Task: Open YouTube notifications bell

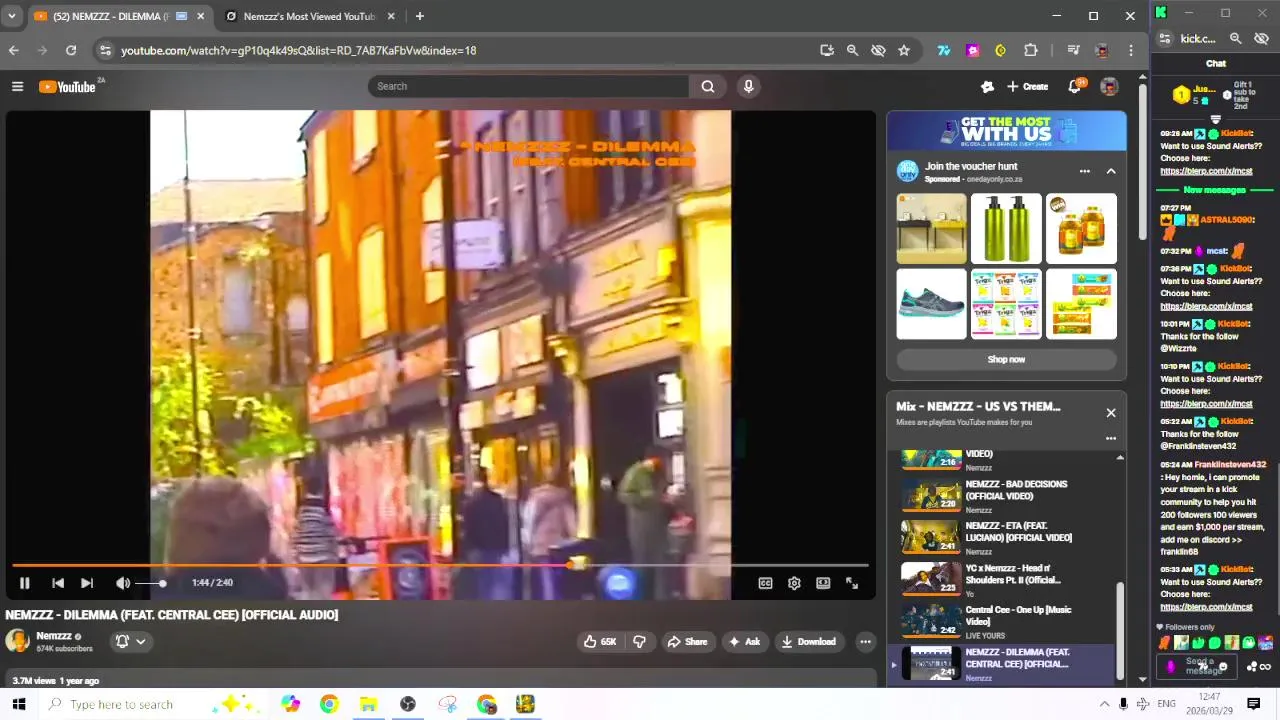Action: (x=1075, y=86)
